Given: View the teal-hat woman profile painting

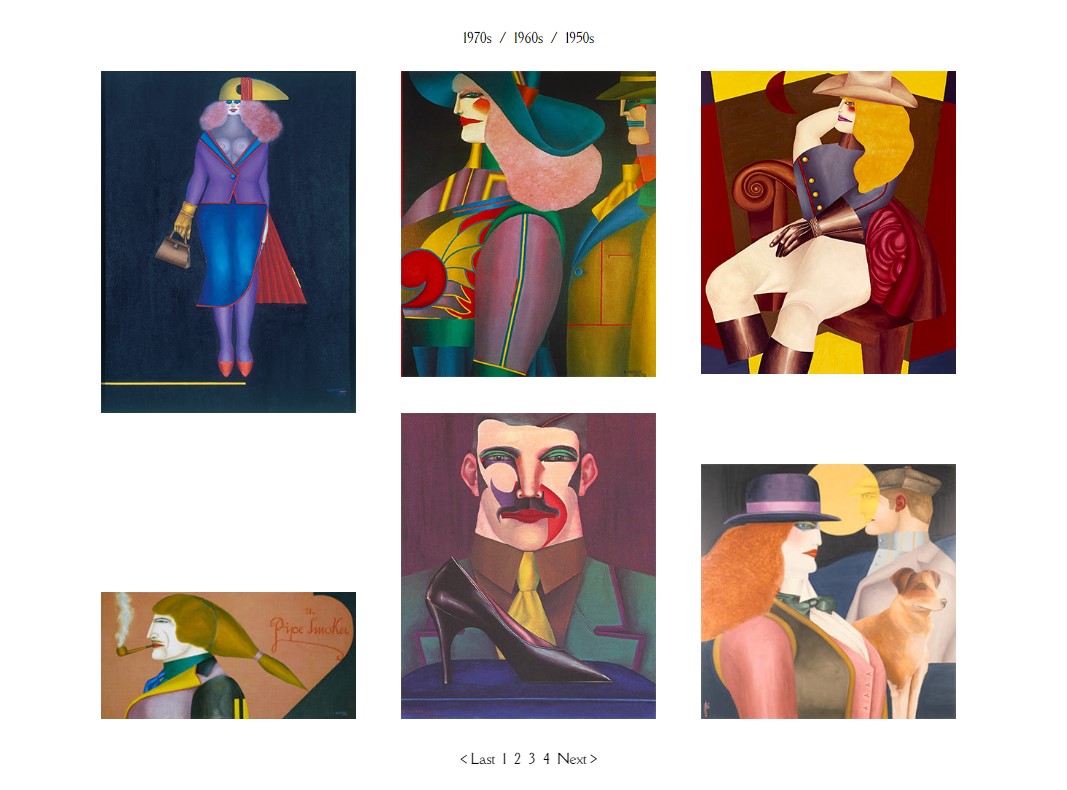Looking at the screenshot, I should point(528,224).
